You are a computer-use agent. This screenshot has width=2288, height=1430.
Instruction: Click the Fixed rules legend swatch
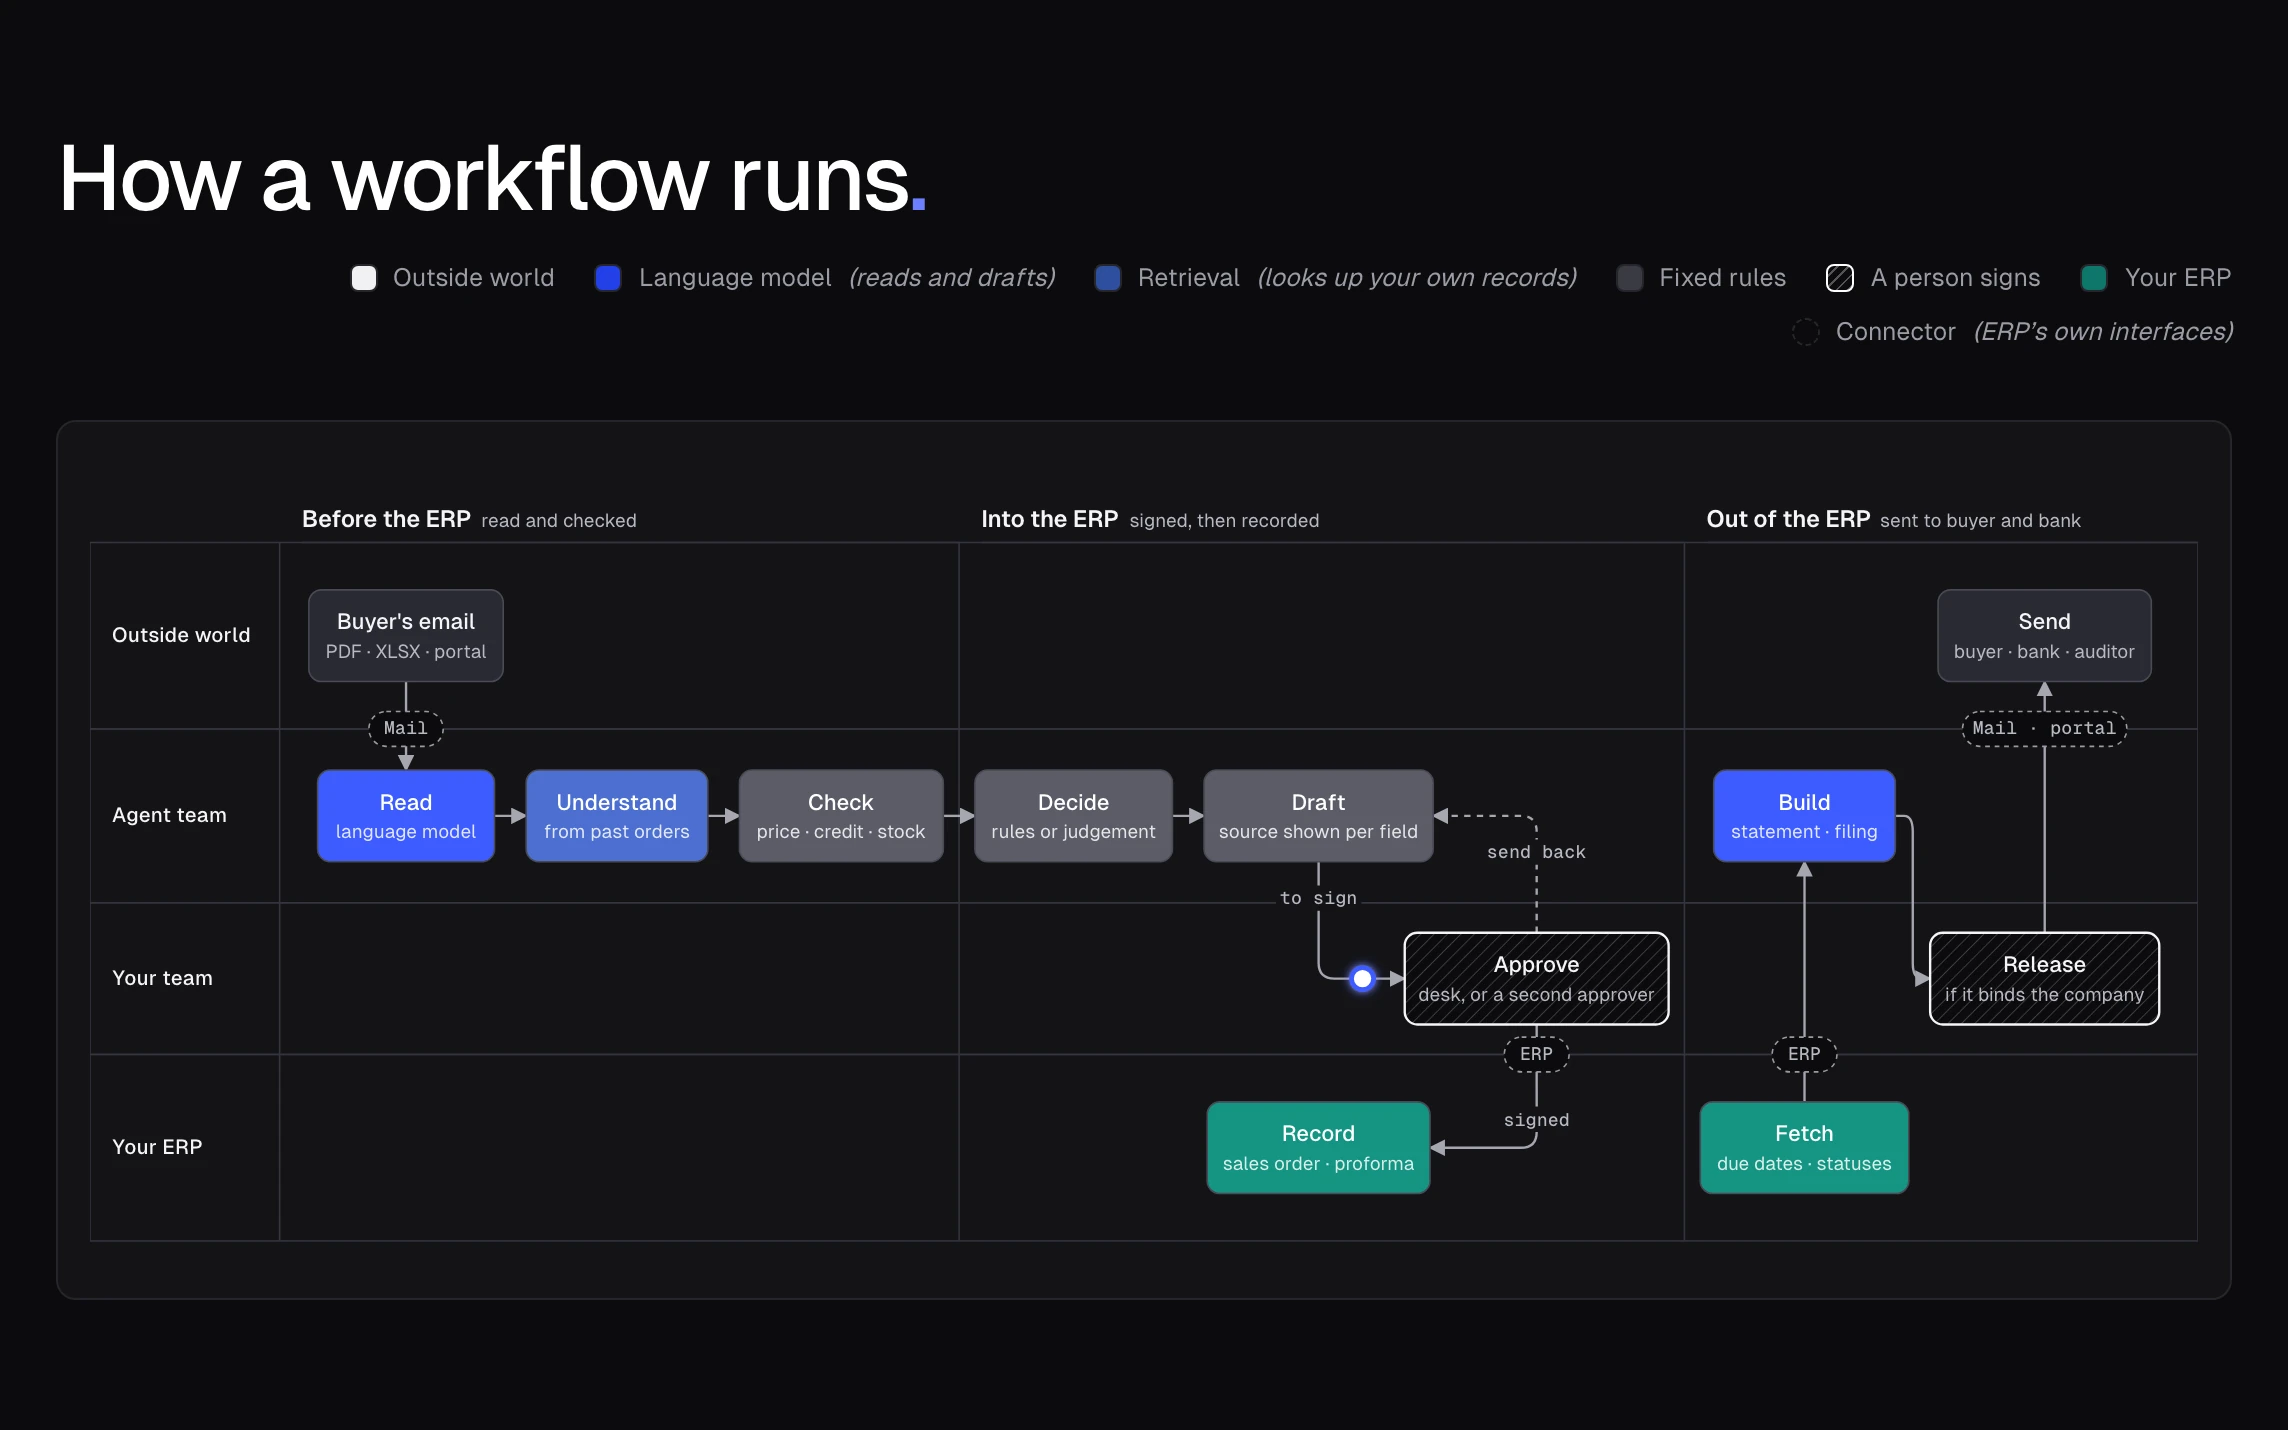1630,278
